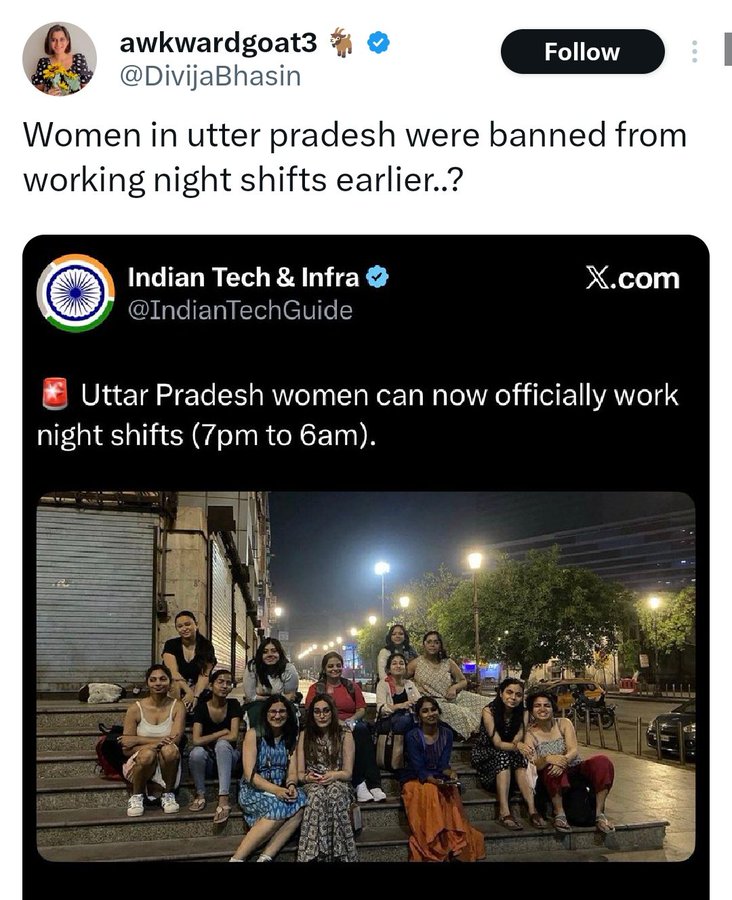The height and width of the screenshot is (900, 732).
Task: Open awkwardgoat3's profile picture
Action: [x=60, y=59]
